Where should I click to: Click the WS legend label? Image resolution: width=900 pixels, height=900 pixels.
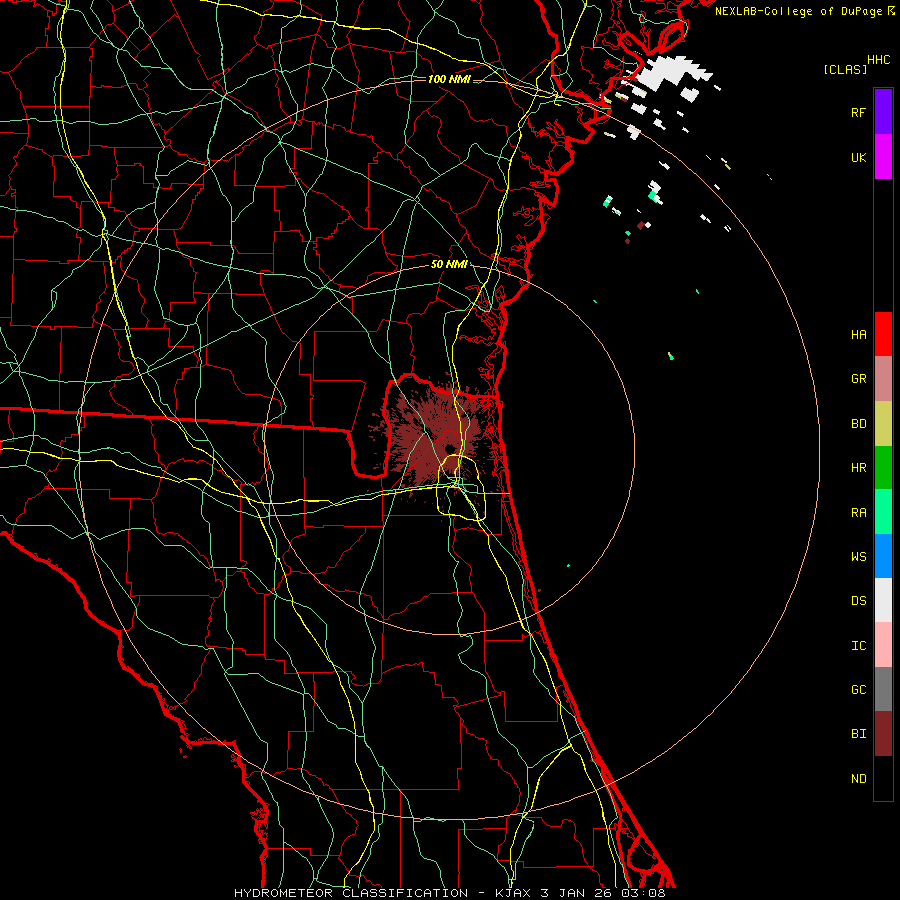pyautogui.click(x=858, y=557)
